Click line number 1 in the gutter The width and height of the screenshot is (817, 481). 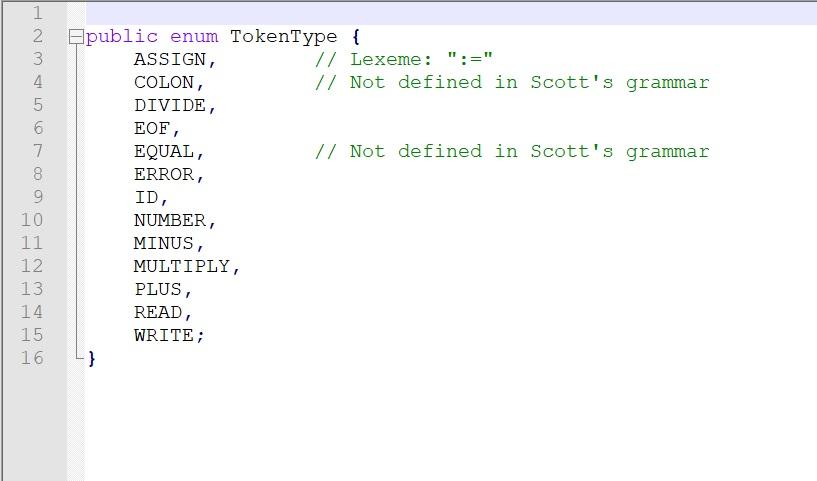click(x=38, y=13)
